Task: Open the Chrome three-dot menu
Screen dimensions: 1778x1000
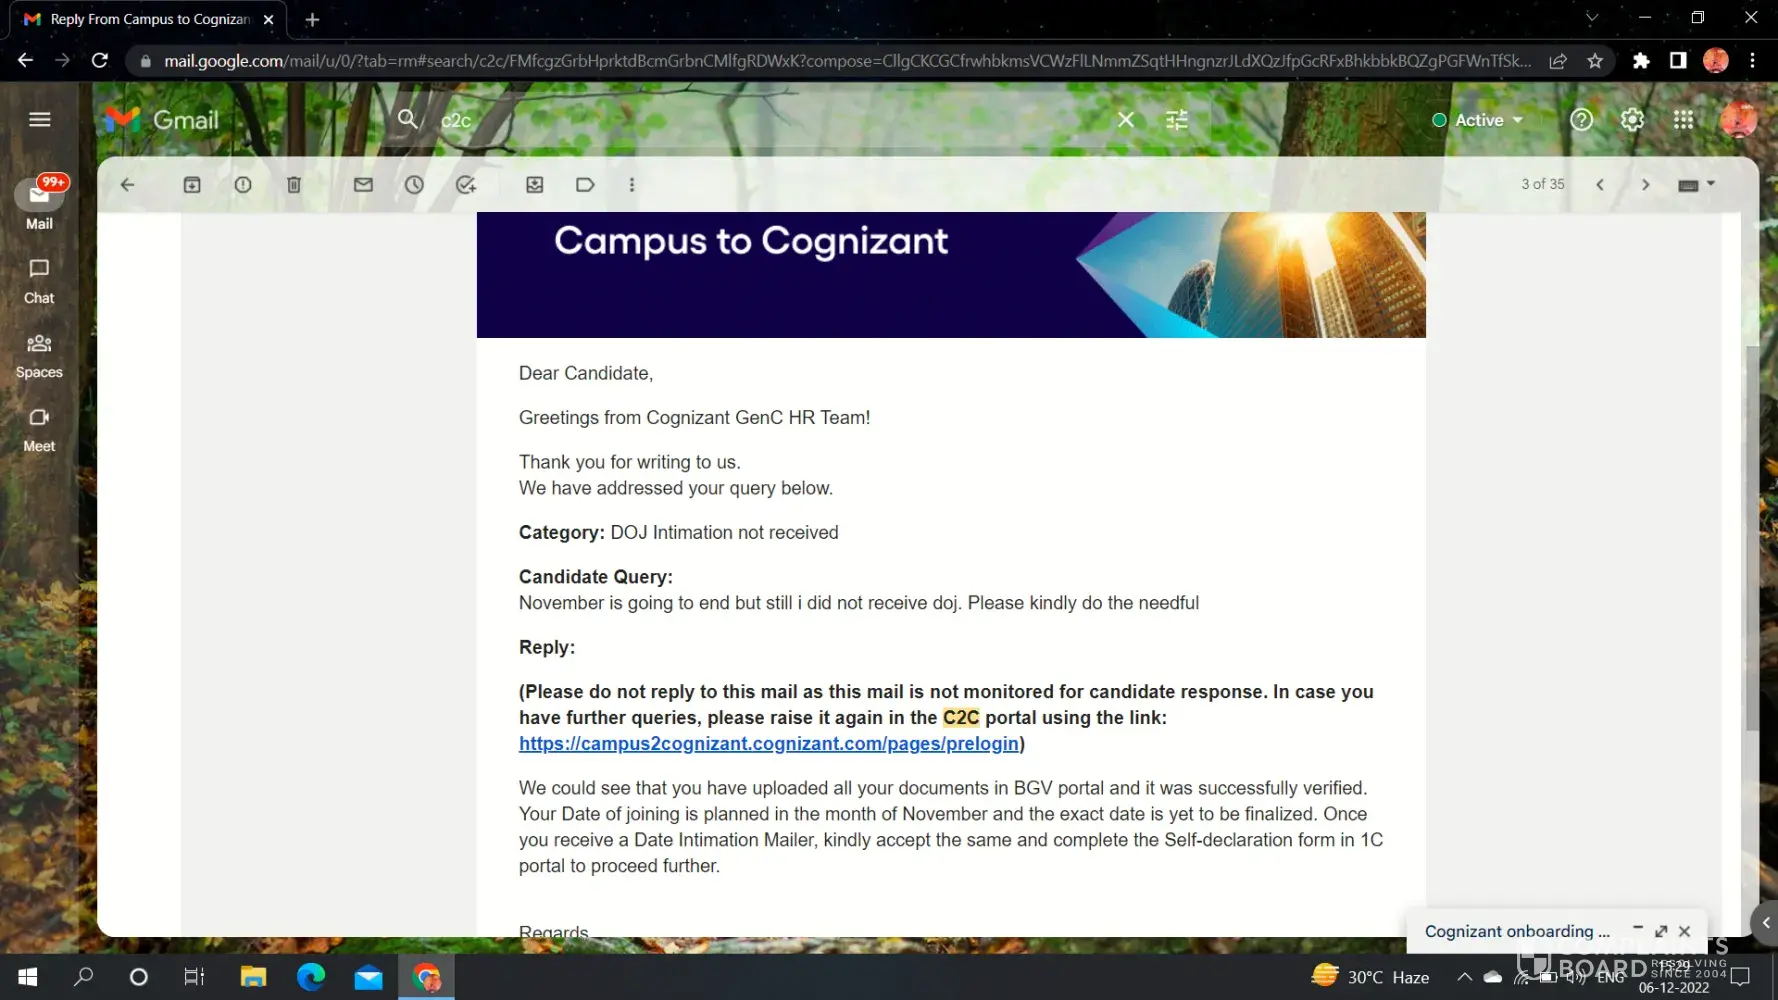Action: click(x=1752, y=61)
